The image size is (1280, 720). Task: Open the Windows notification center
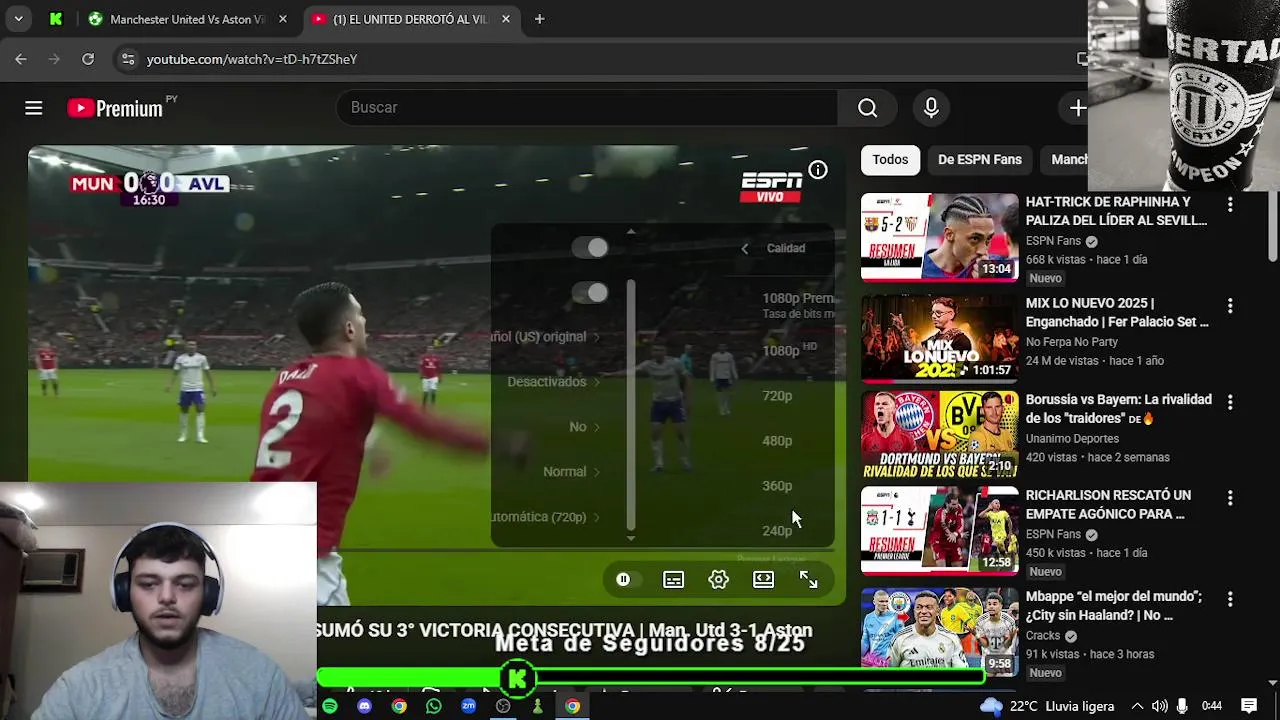(x=1248, y=706)
